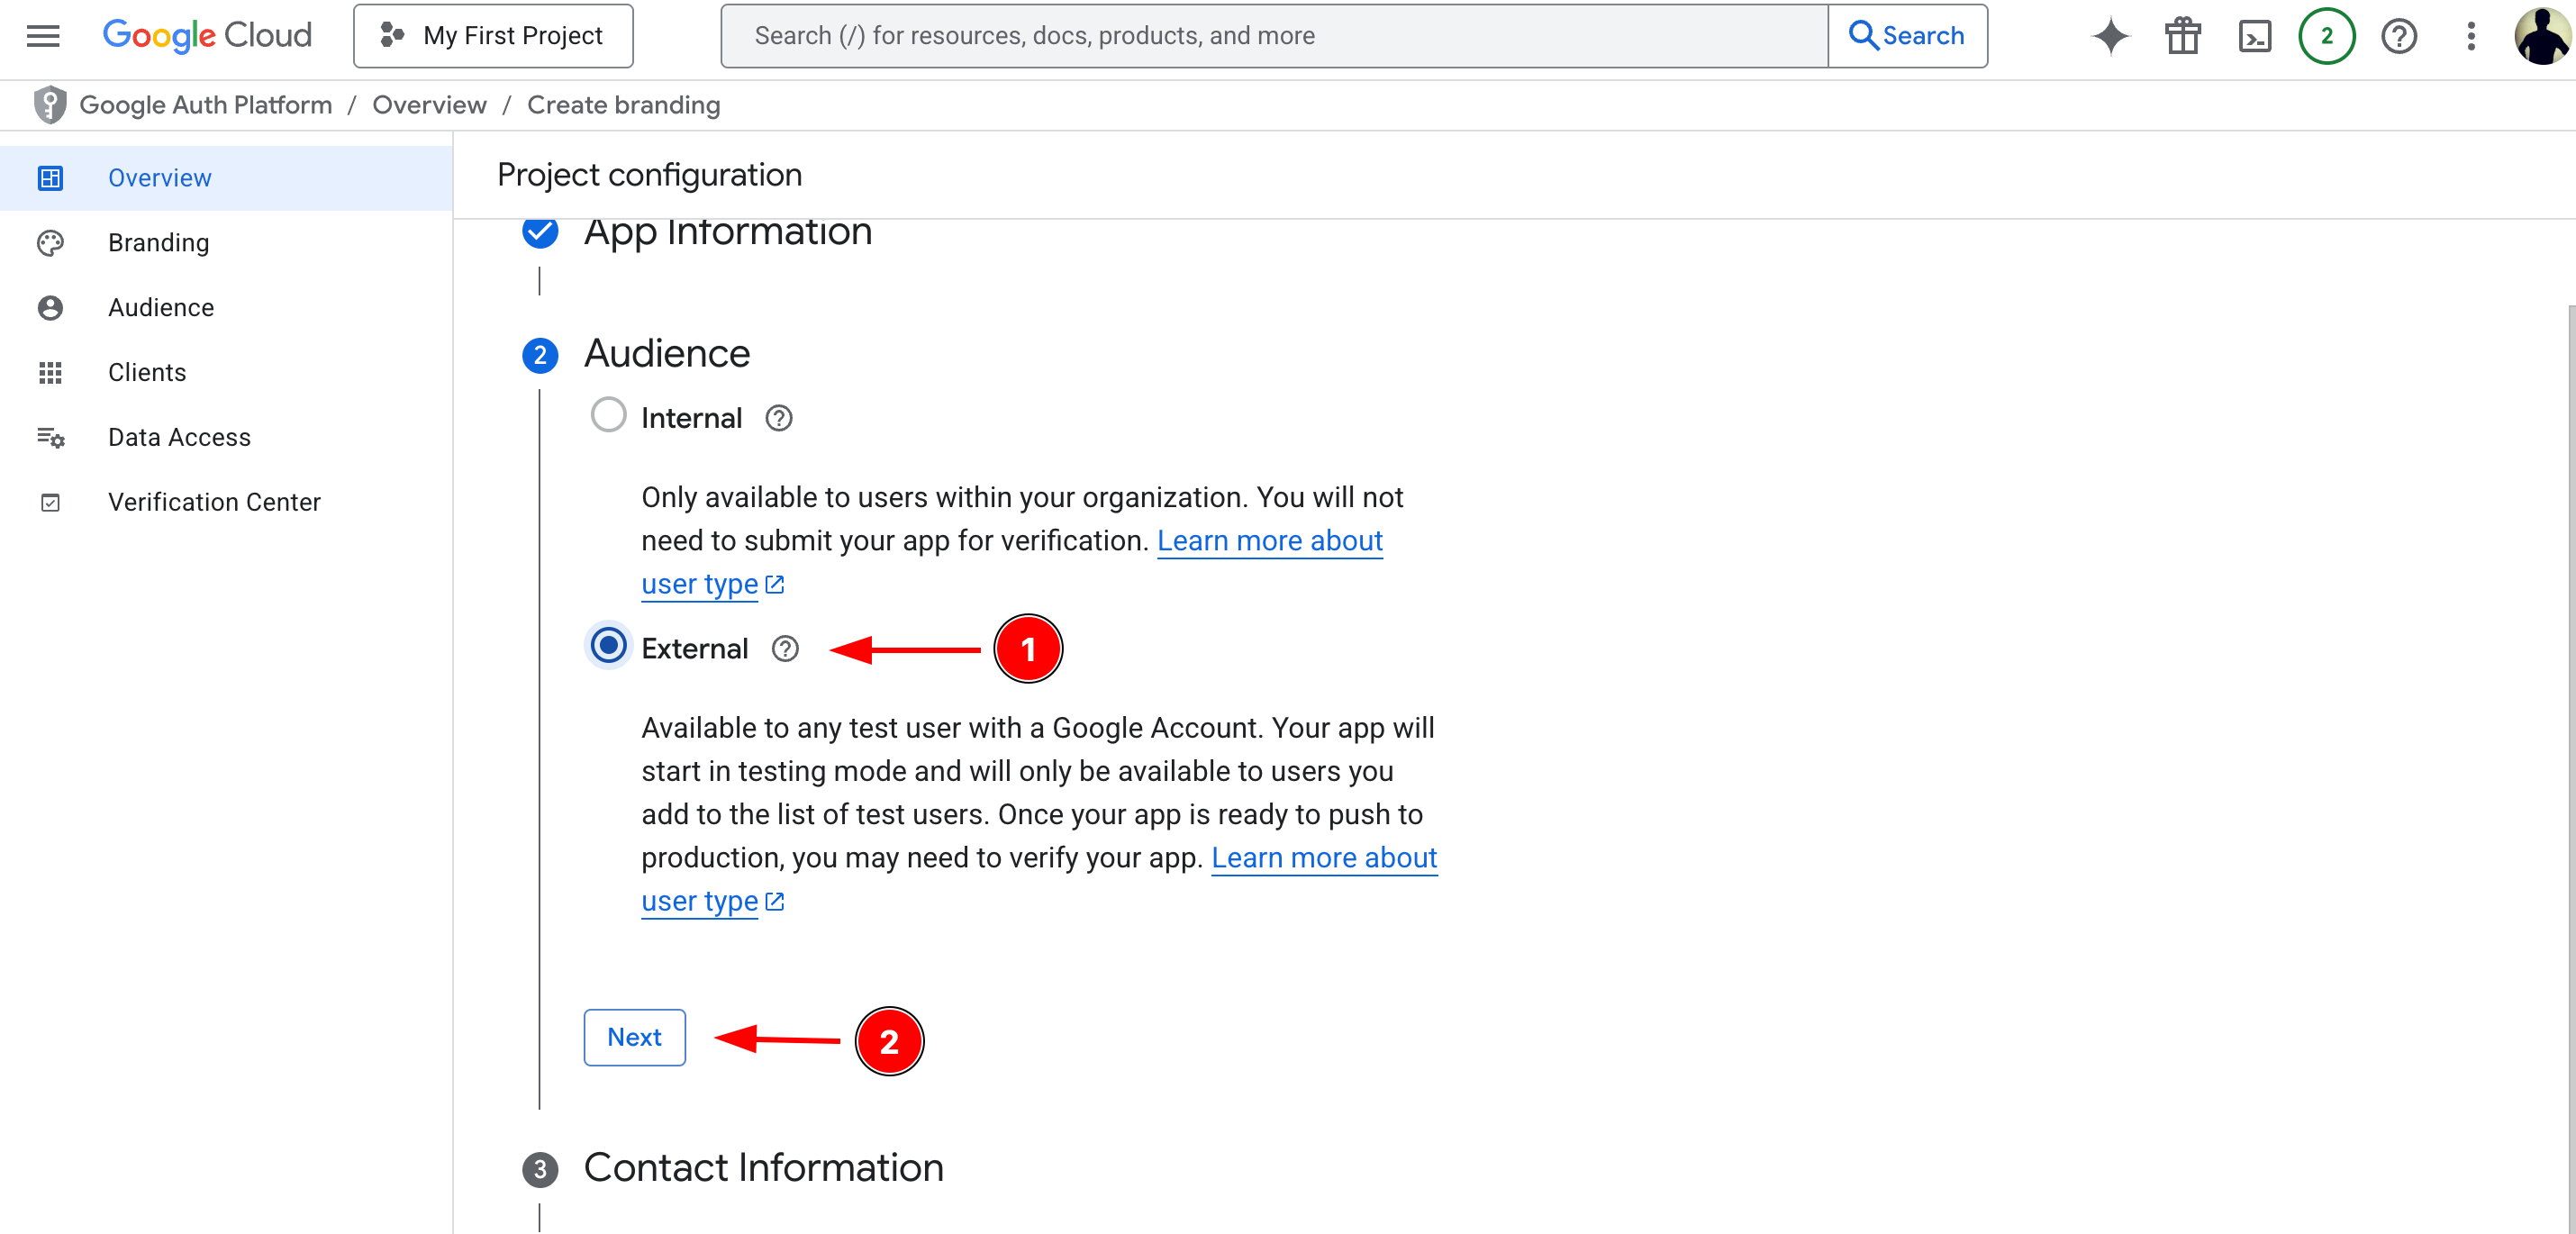Image resolution: width=2576 pixels, height=1234 pixels.
Task: Click the Verification Center checkbox icon
Action: click(50, 503)
